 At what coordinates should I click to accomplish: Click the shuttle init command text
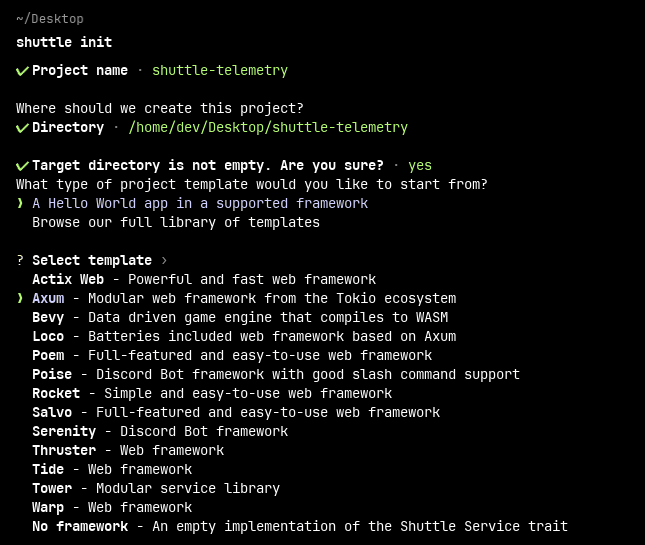(64, 42)
